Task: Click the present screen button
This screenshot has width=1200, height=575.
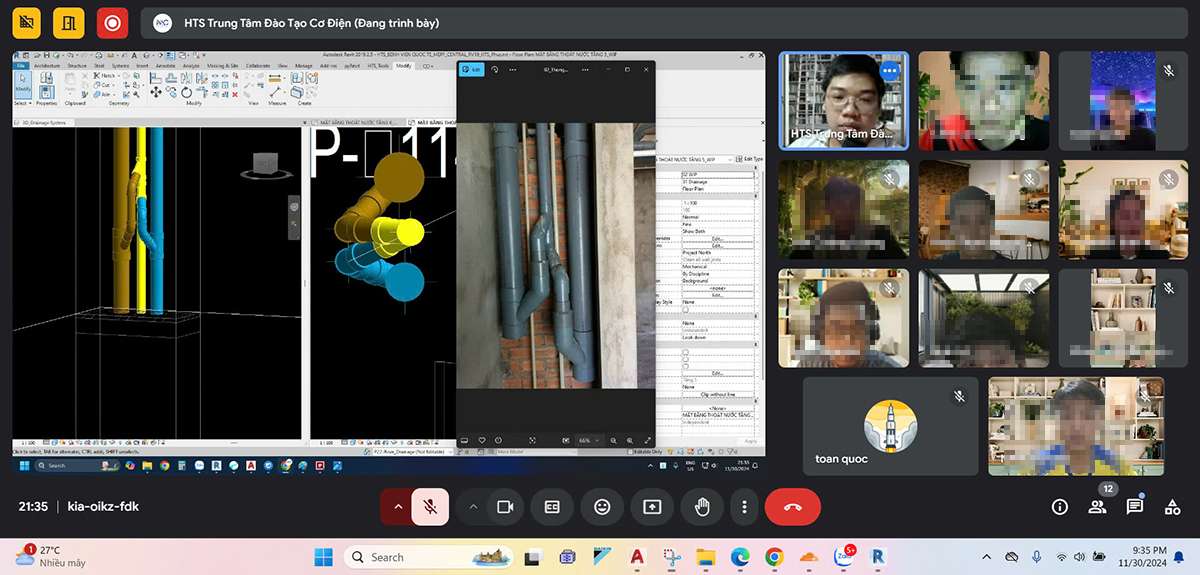Action: [x=652, y=507]
